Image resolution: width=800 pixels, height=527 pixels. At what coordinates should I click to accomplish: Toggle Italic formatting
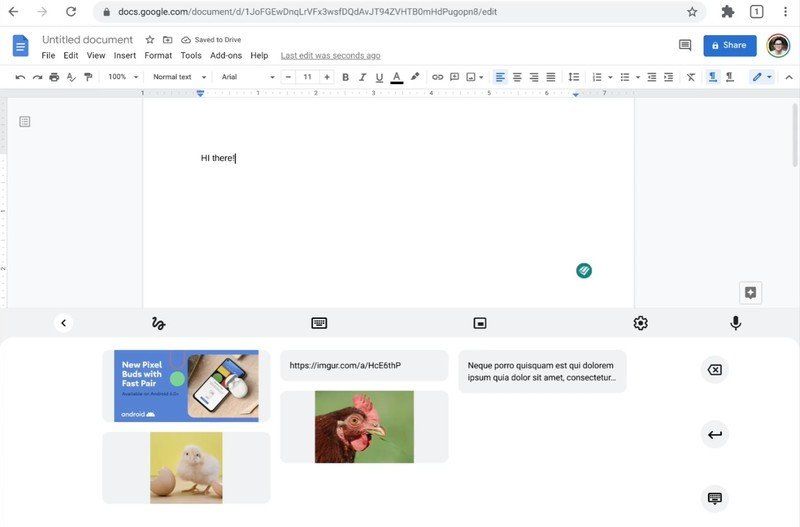pyautogui.click(x=362, y=77)
